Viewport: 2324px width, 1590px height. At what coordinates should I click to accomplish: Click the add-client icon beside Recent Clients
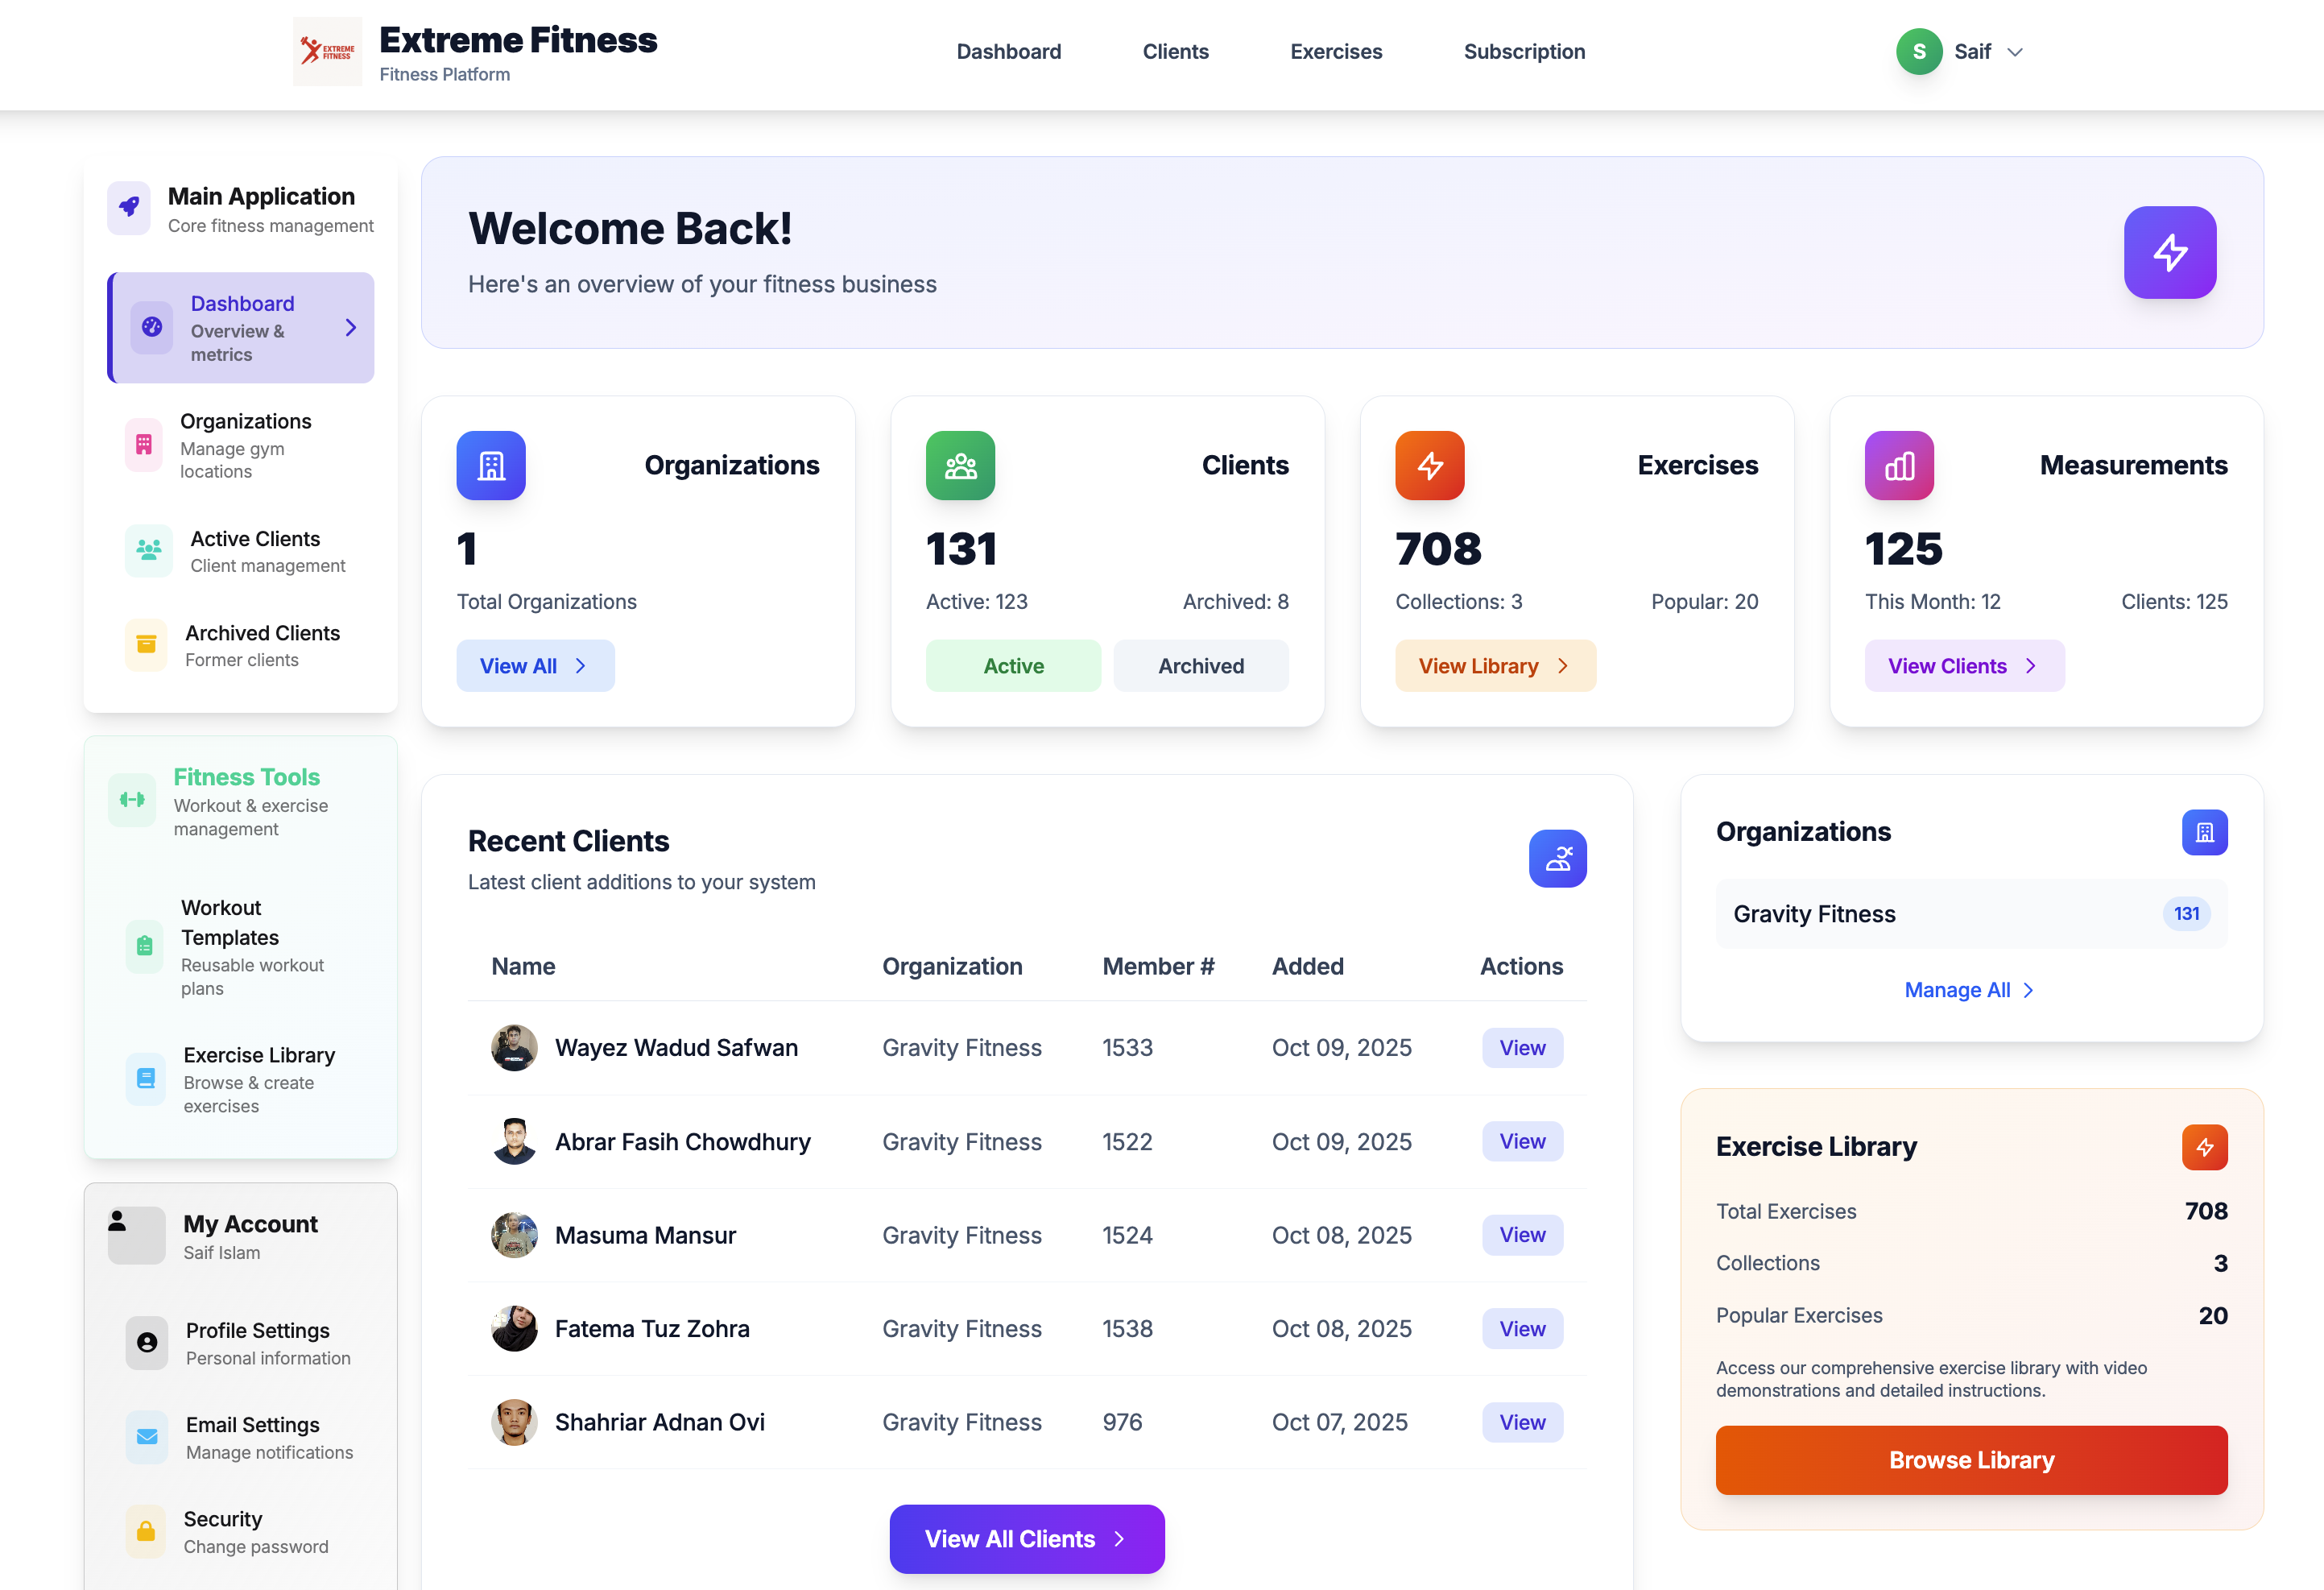tap(1557, 858)
